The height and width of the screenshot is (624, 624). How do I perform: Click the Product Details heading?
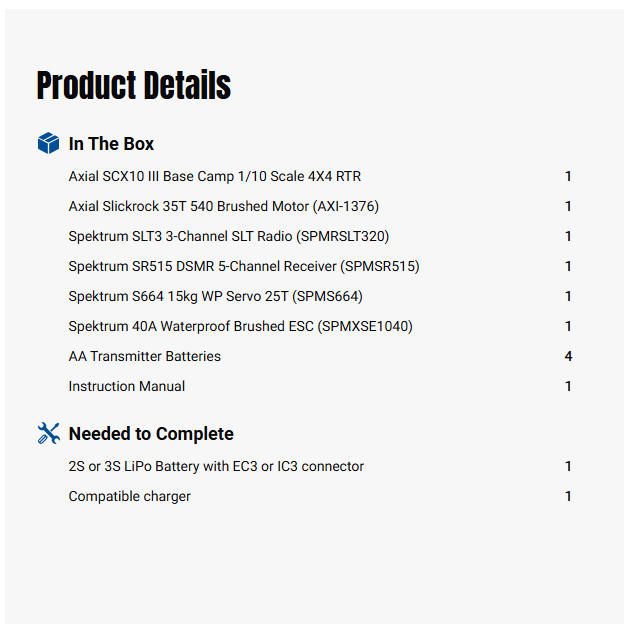(x=134, y=86)
